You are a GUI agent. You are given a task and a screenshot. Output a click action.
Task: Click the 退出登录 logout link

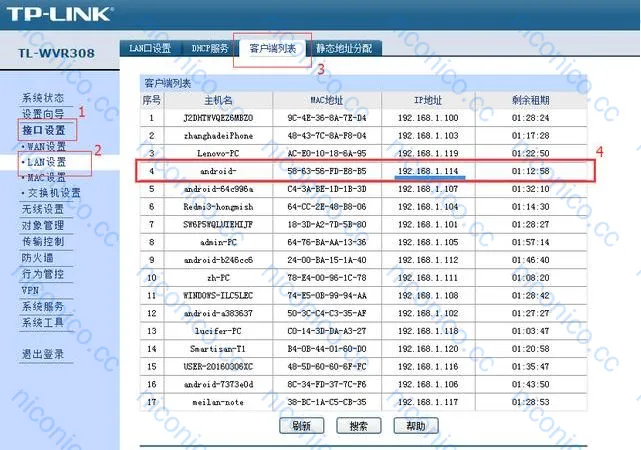[43, 354]
